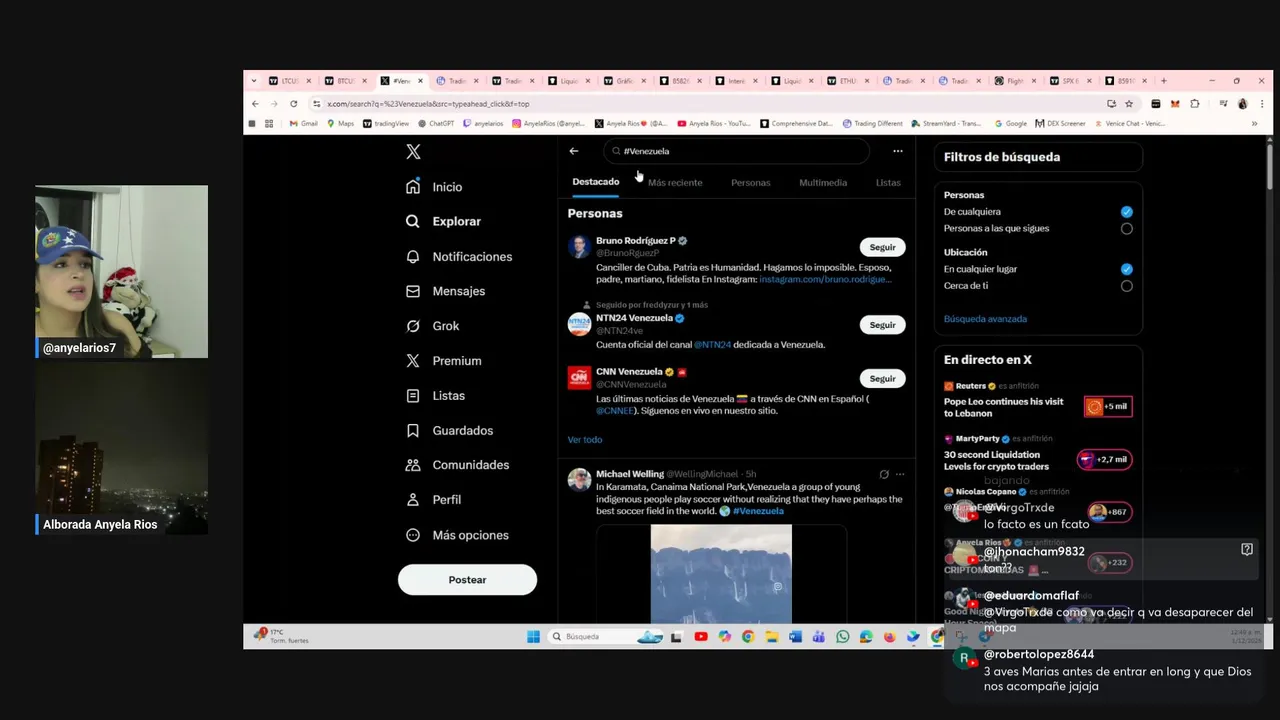Open the Ver todo link
Viewport: 1280px width, 720px height.
click(x=585, y=440)
